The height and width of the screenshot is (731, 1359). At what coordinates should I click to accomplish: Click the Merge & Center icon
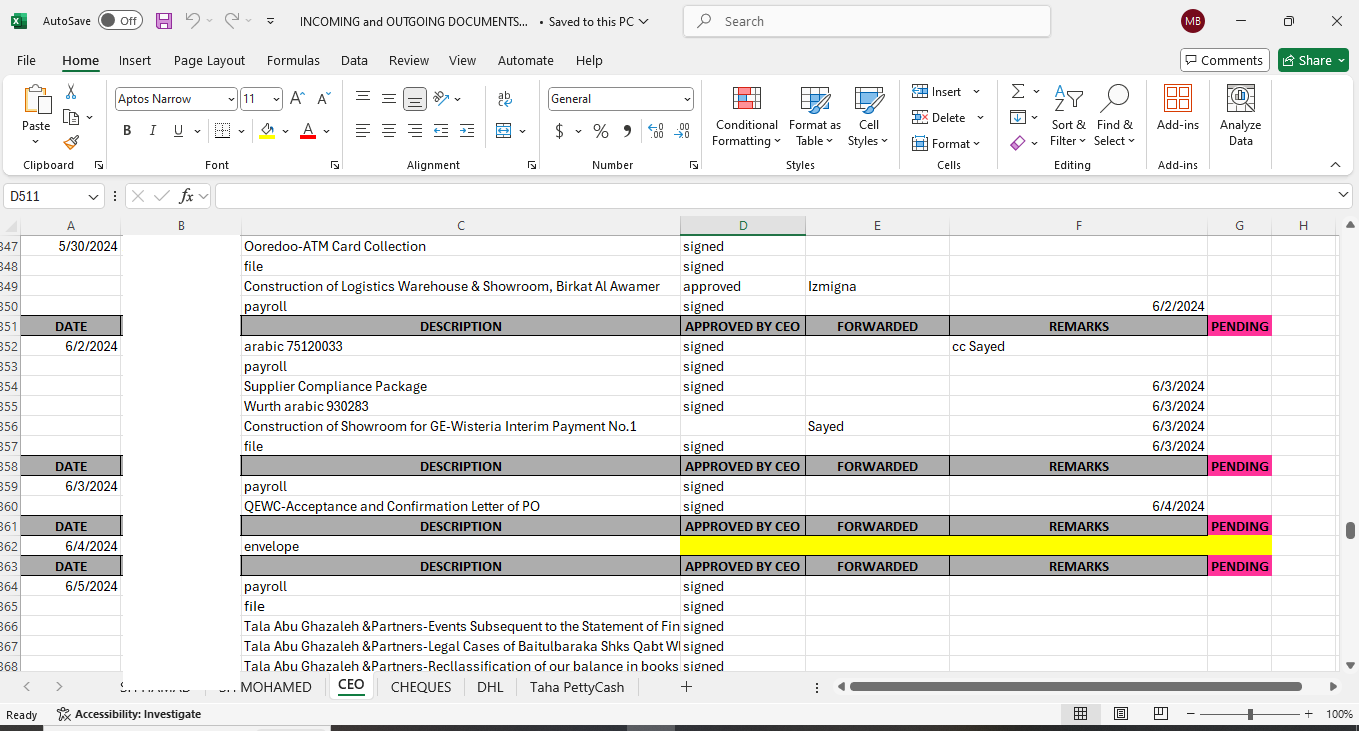(x=504, y=131)
